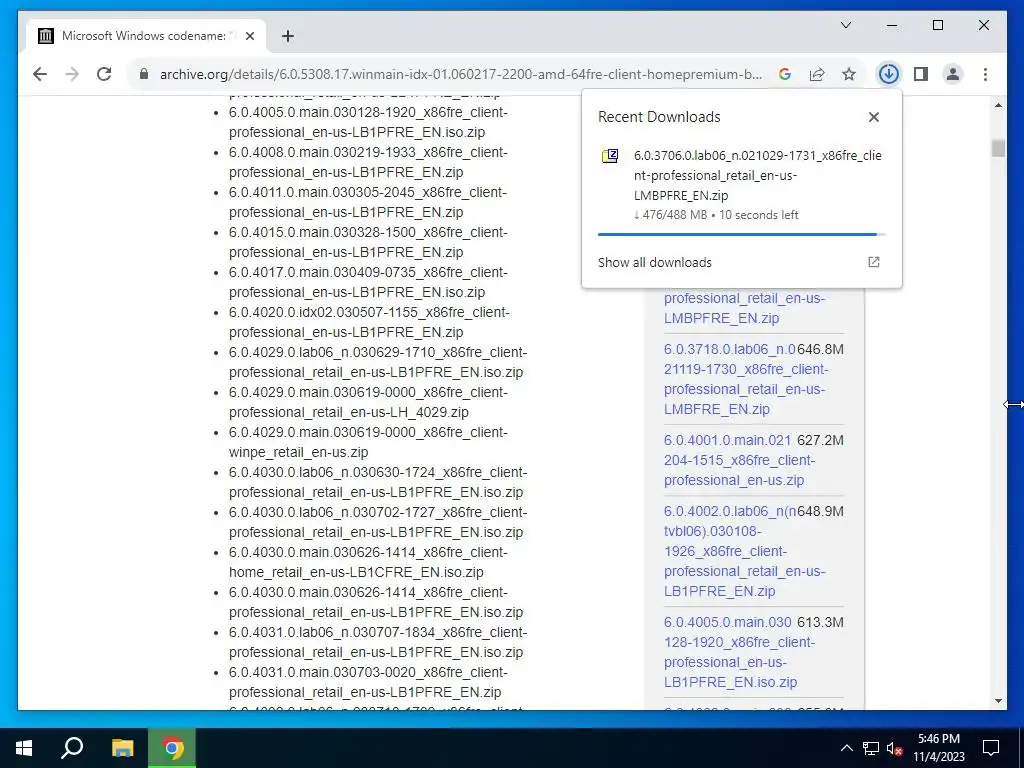
Task: Click the browser Forward arrow
Action: [x=72, y=74]
